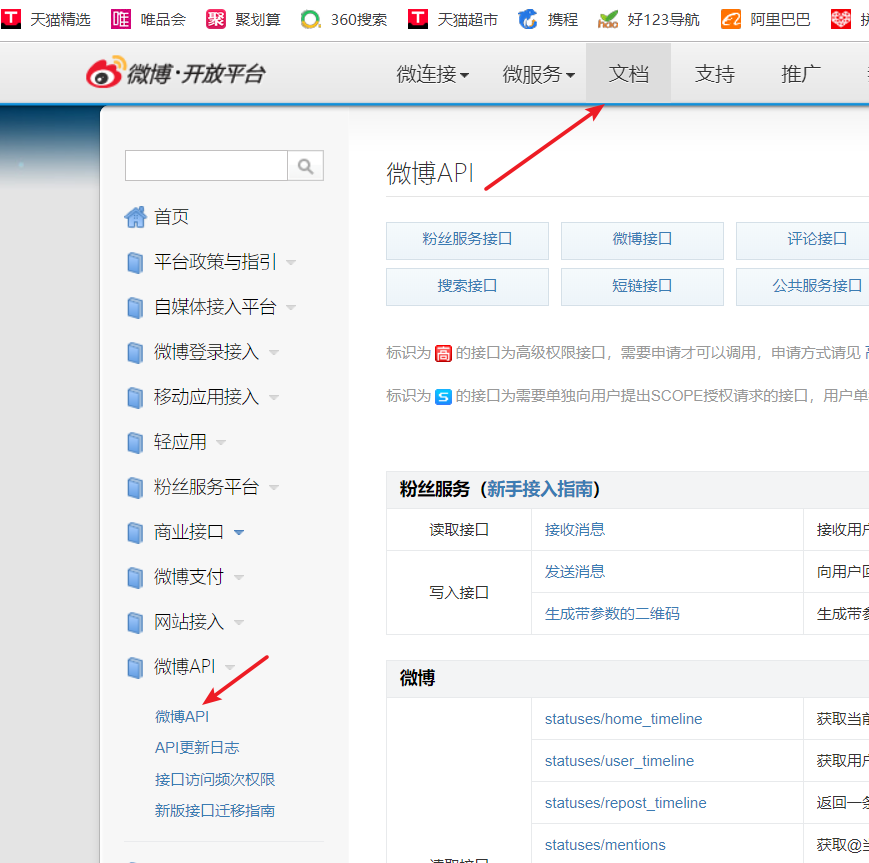This screenshot has width=869, height=863.
Task: Click the book icon beside 自媒体接入平台
Action: click(x=135, y=307)
